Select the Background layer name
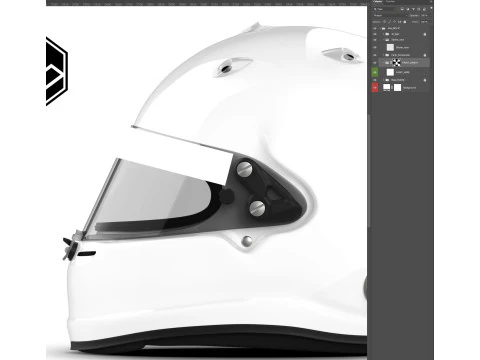The image size is (480, 360). pyautogui.click(x=409, y=88)
